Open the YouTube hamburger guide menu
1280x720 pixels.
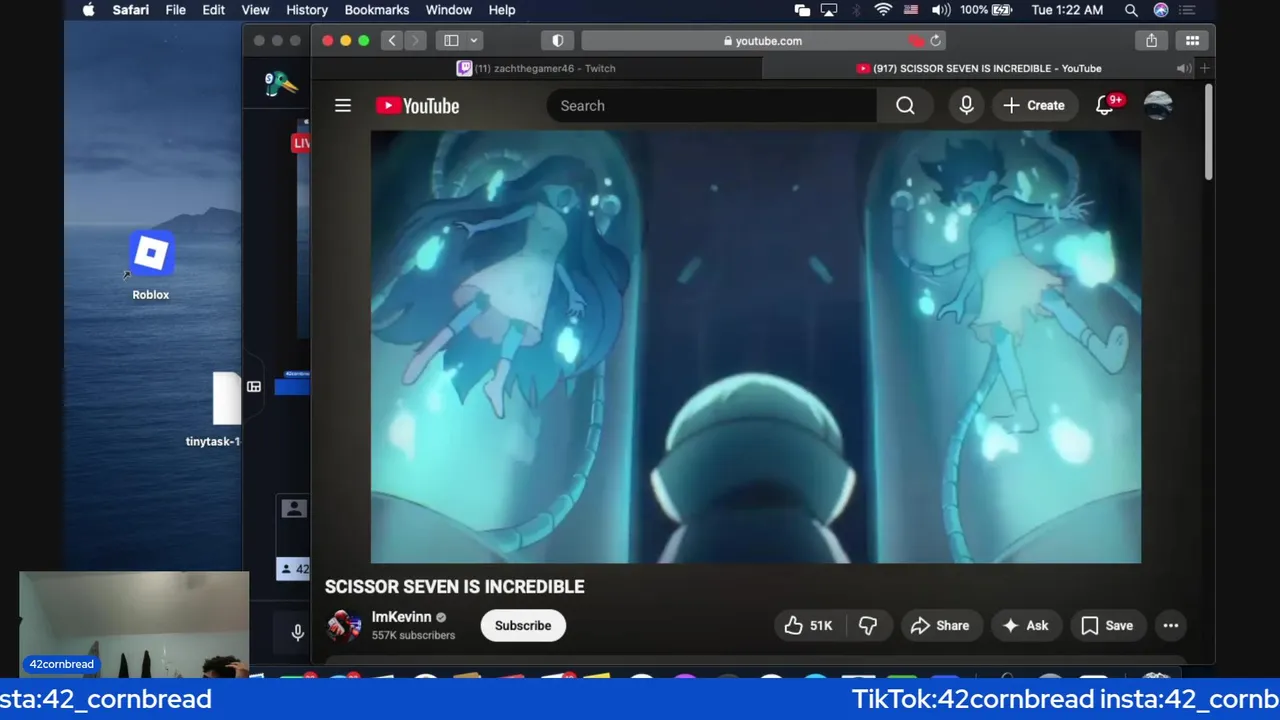tap(343, 105)
